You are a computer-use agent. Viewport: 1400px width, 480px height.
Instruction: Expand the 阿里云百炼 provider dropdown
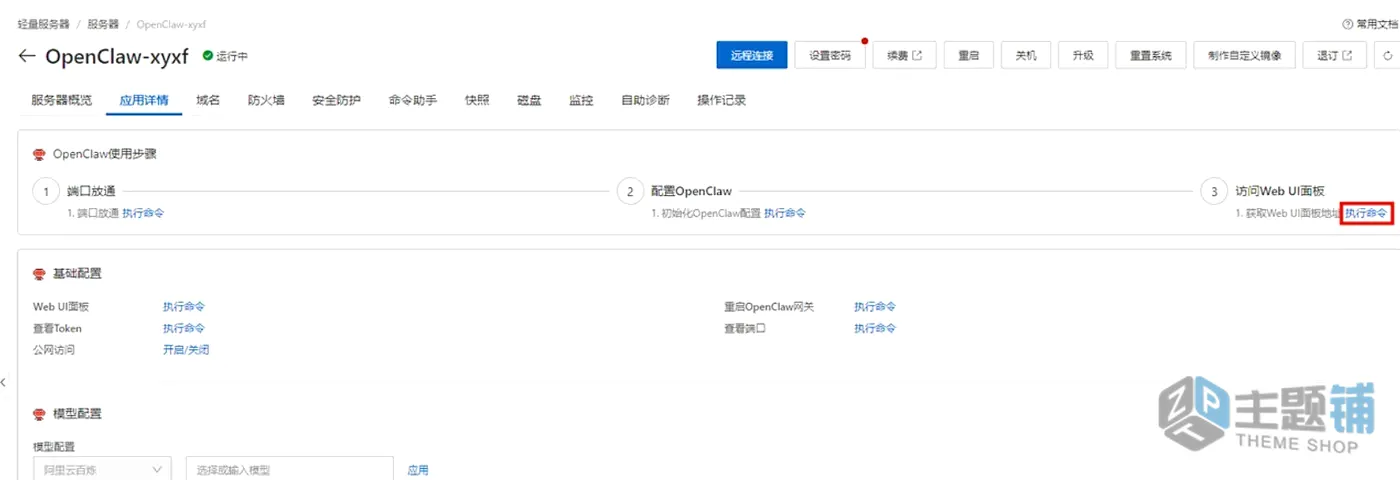tap(102, 469)
